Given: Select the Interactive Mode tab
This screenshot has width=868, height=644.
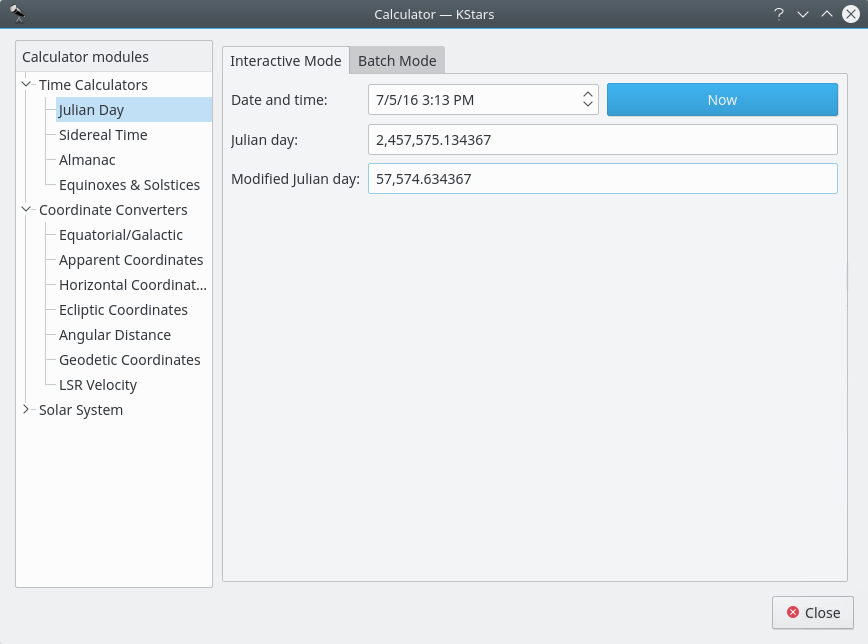Looking at the screenshot, I should point(286,61).
